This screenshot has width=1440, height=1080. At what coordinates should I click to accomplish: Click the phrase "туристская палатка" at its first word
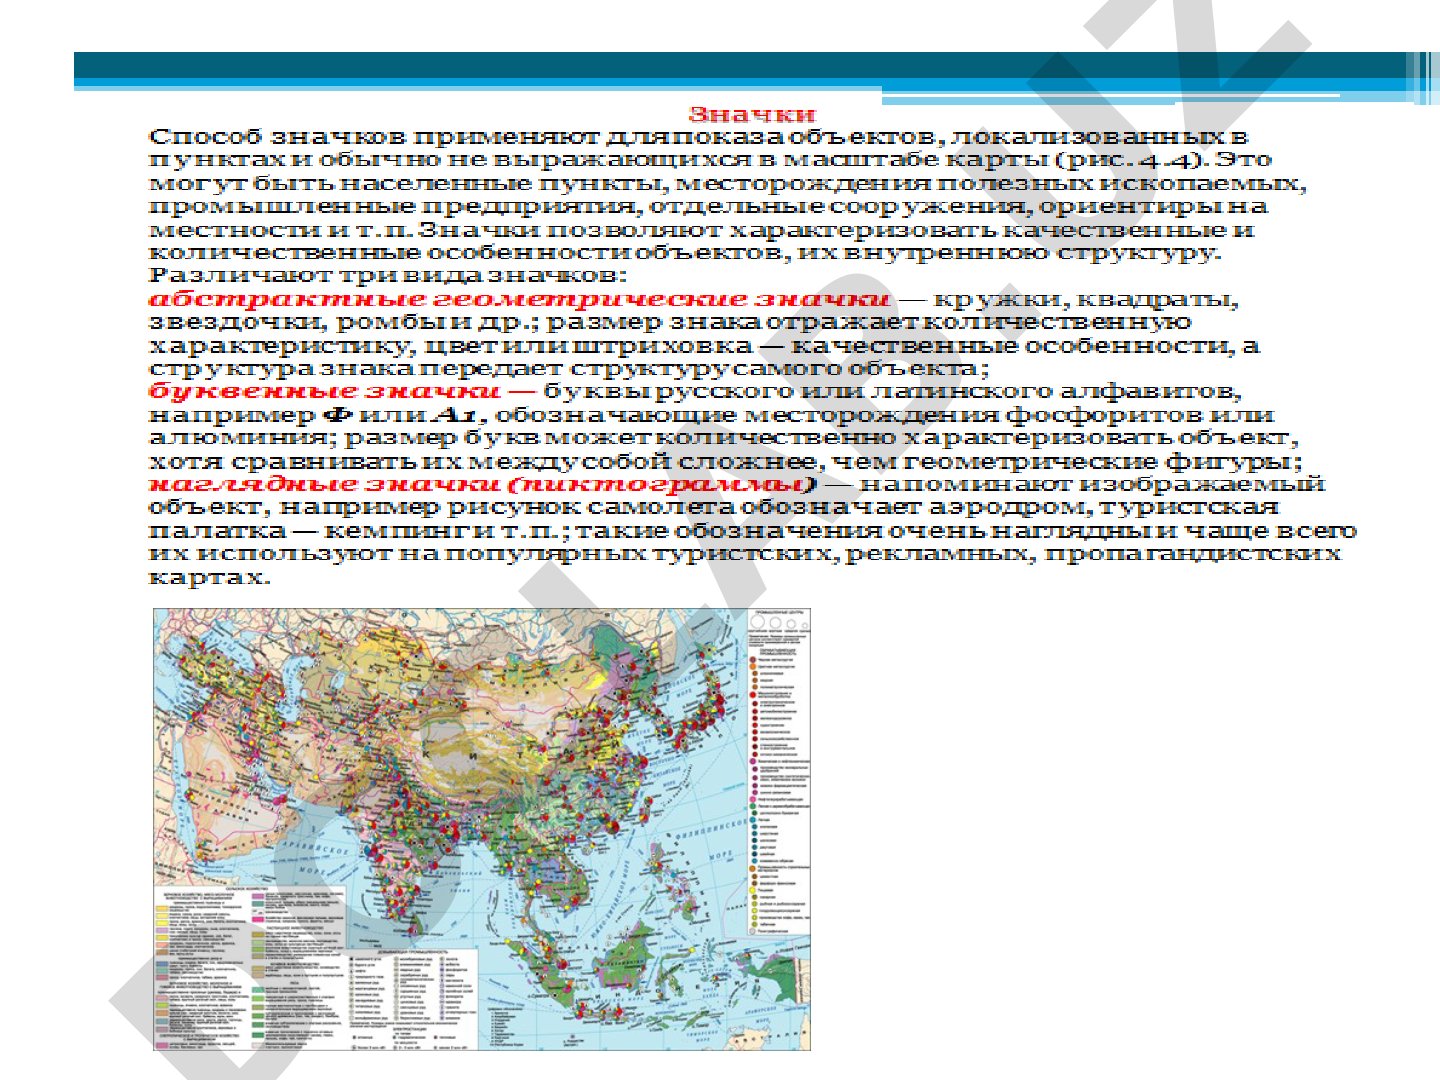click(1189, 507)
